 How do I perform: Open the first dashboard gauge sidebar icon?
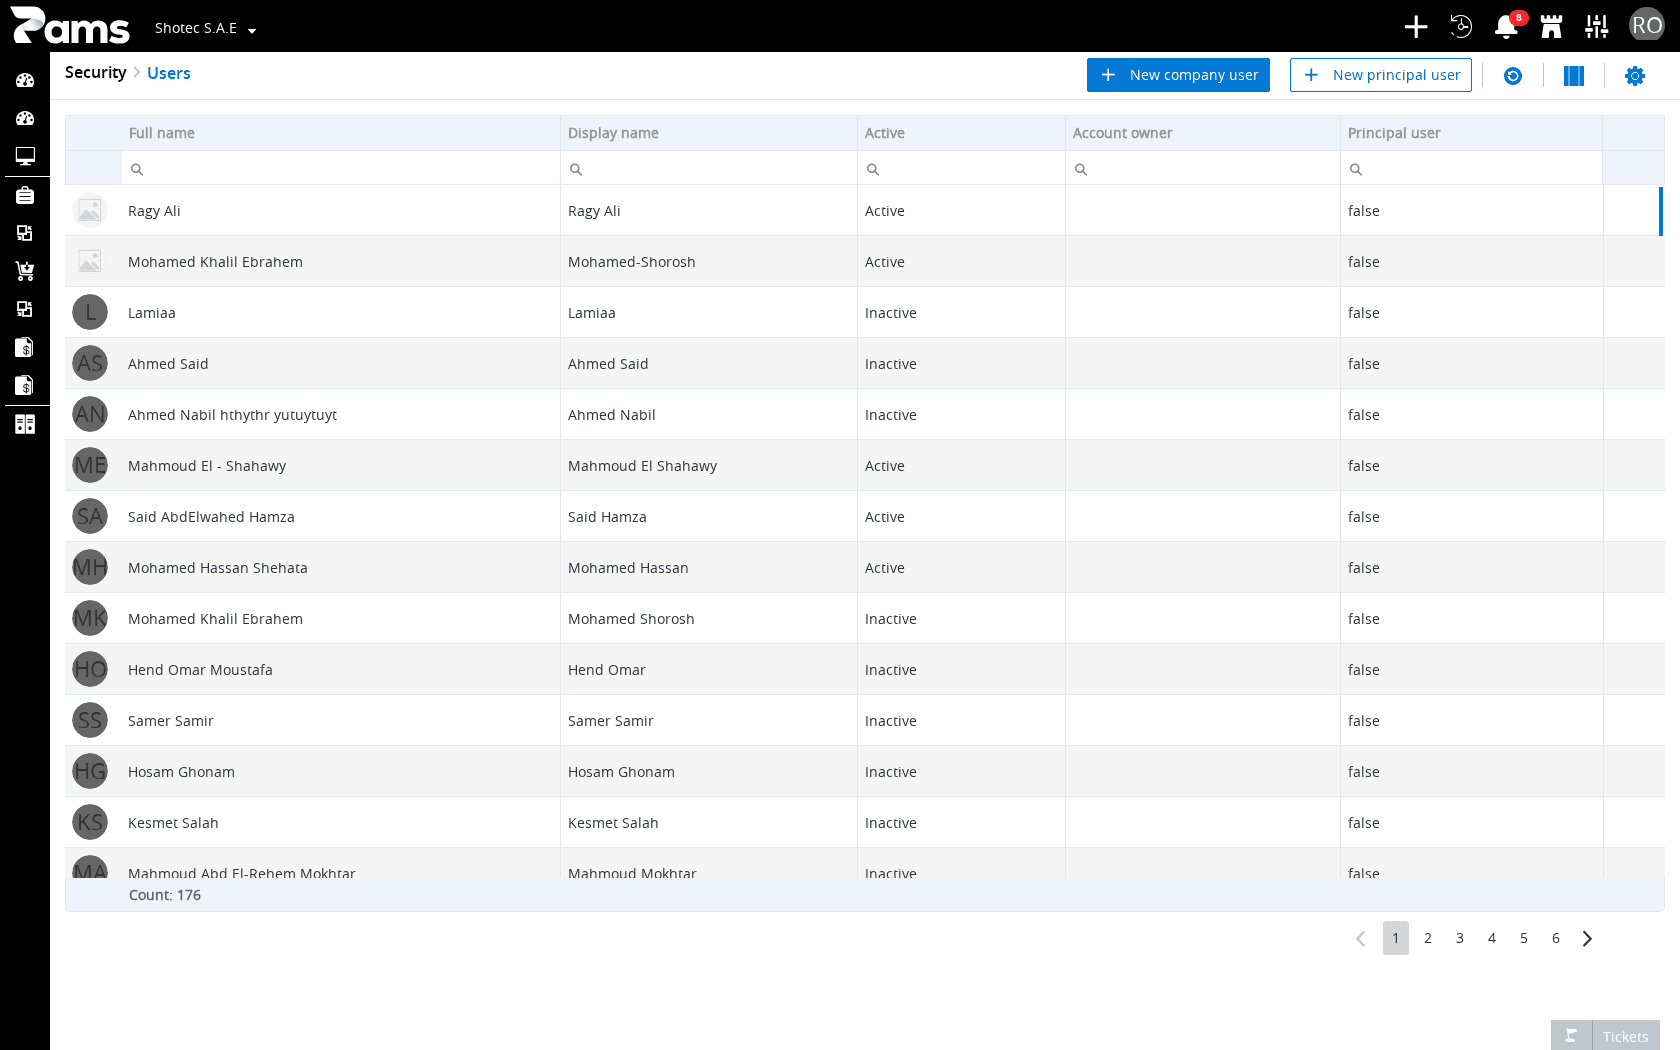[25, 80]
